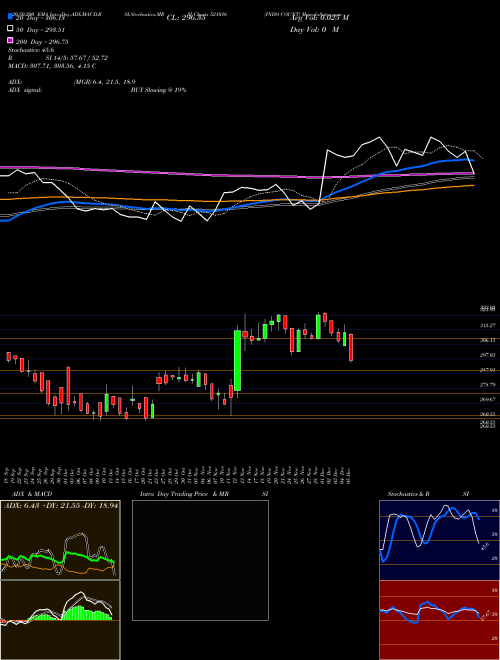
Task: Click the red RSI chart panel
Action: pyautogui.click(x=439, y=620)
